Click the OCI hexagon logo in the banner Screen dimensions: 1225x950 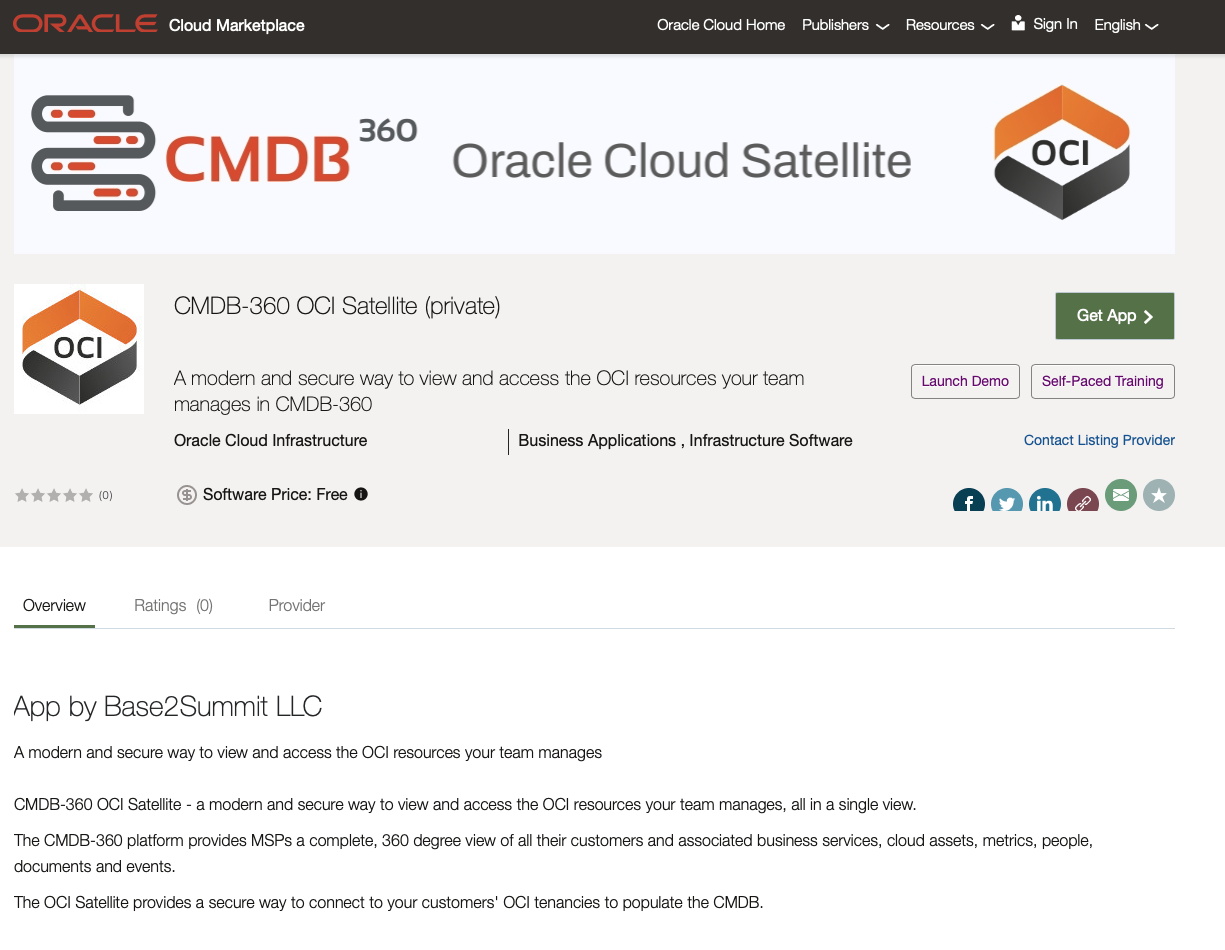pyautogui.click(x=1062, y=152)
